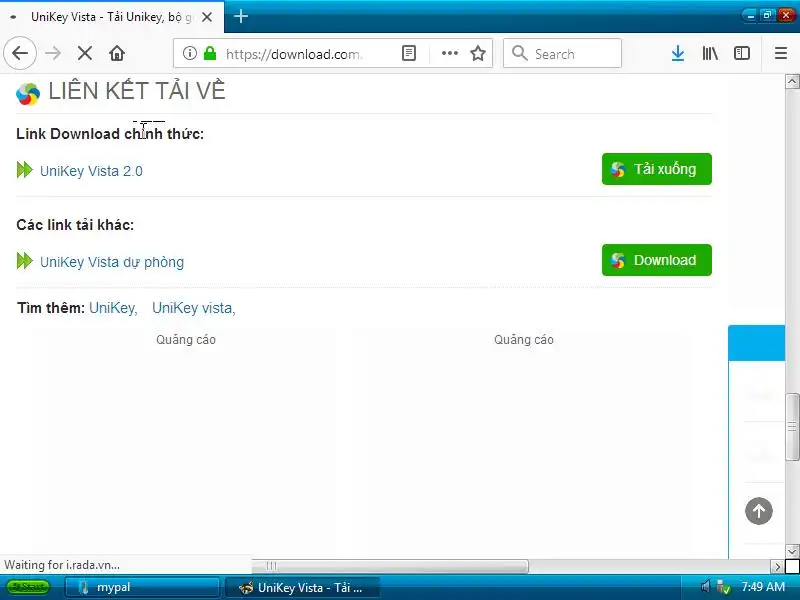Viewport: 800px width, 600px height.
Task: Minimize the browser window
Action: [750, 15]
